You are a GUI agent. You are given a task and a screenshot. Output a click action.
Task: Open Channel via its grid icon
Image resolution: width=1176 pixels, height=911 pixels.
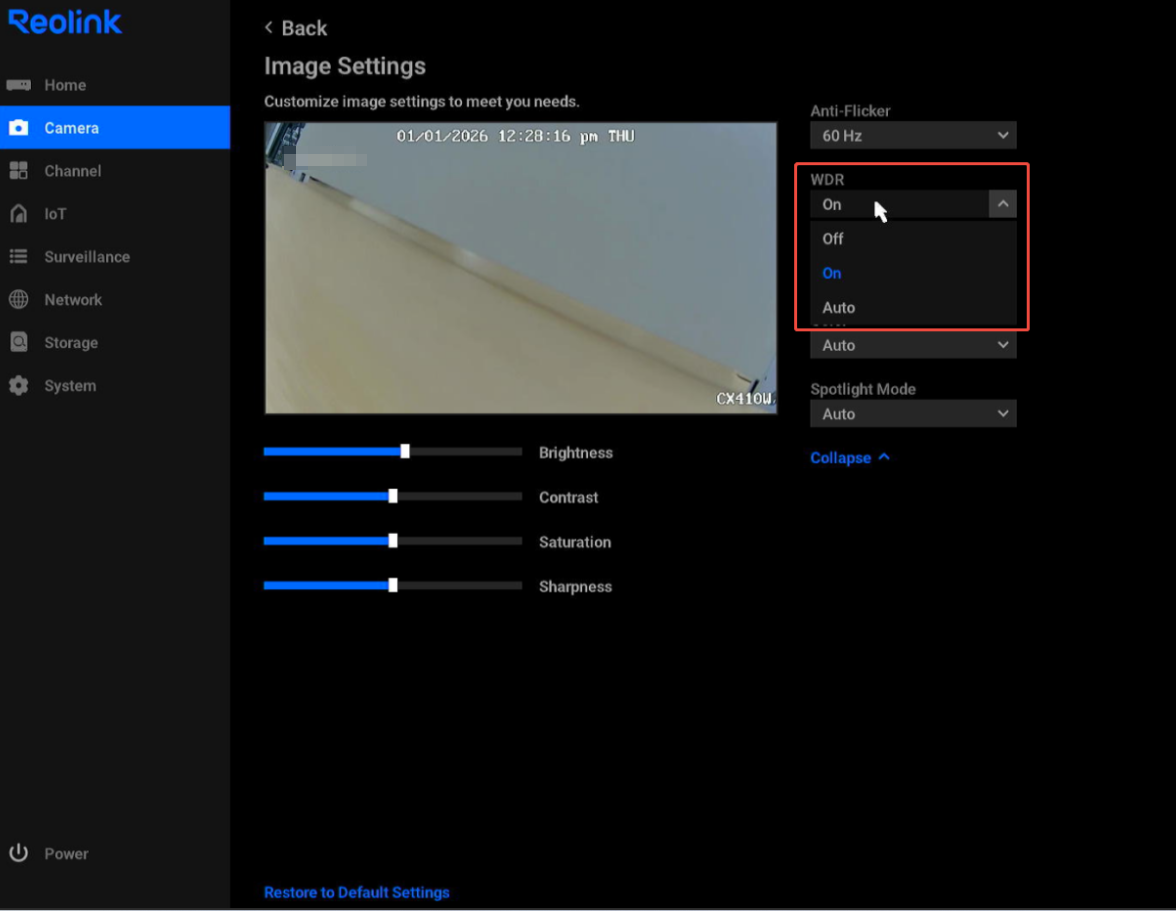point(19,171)
